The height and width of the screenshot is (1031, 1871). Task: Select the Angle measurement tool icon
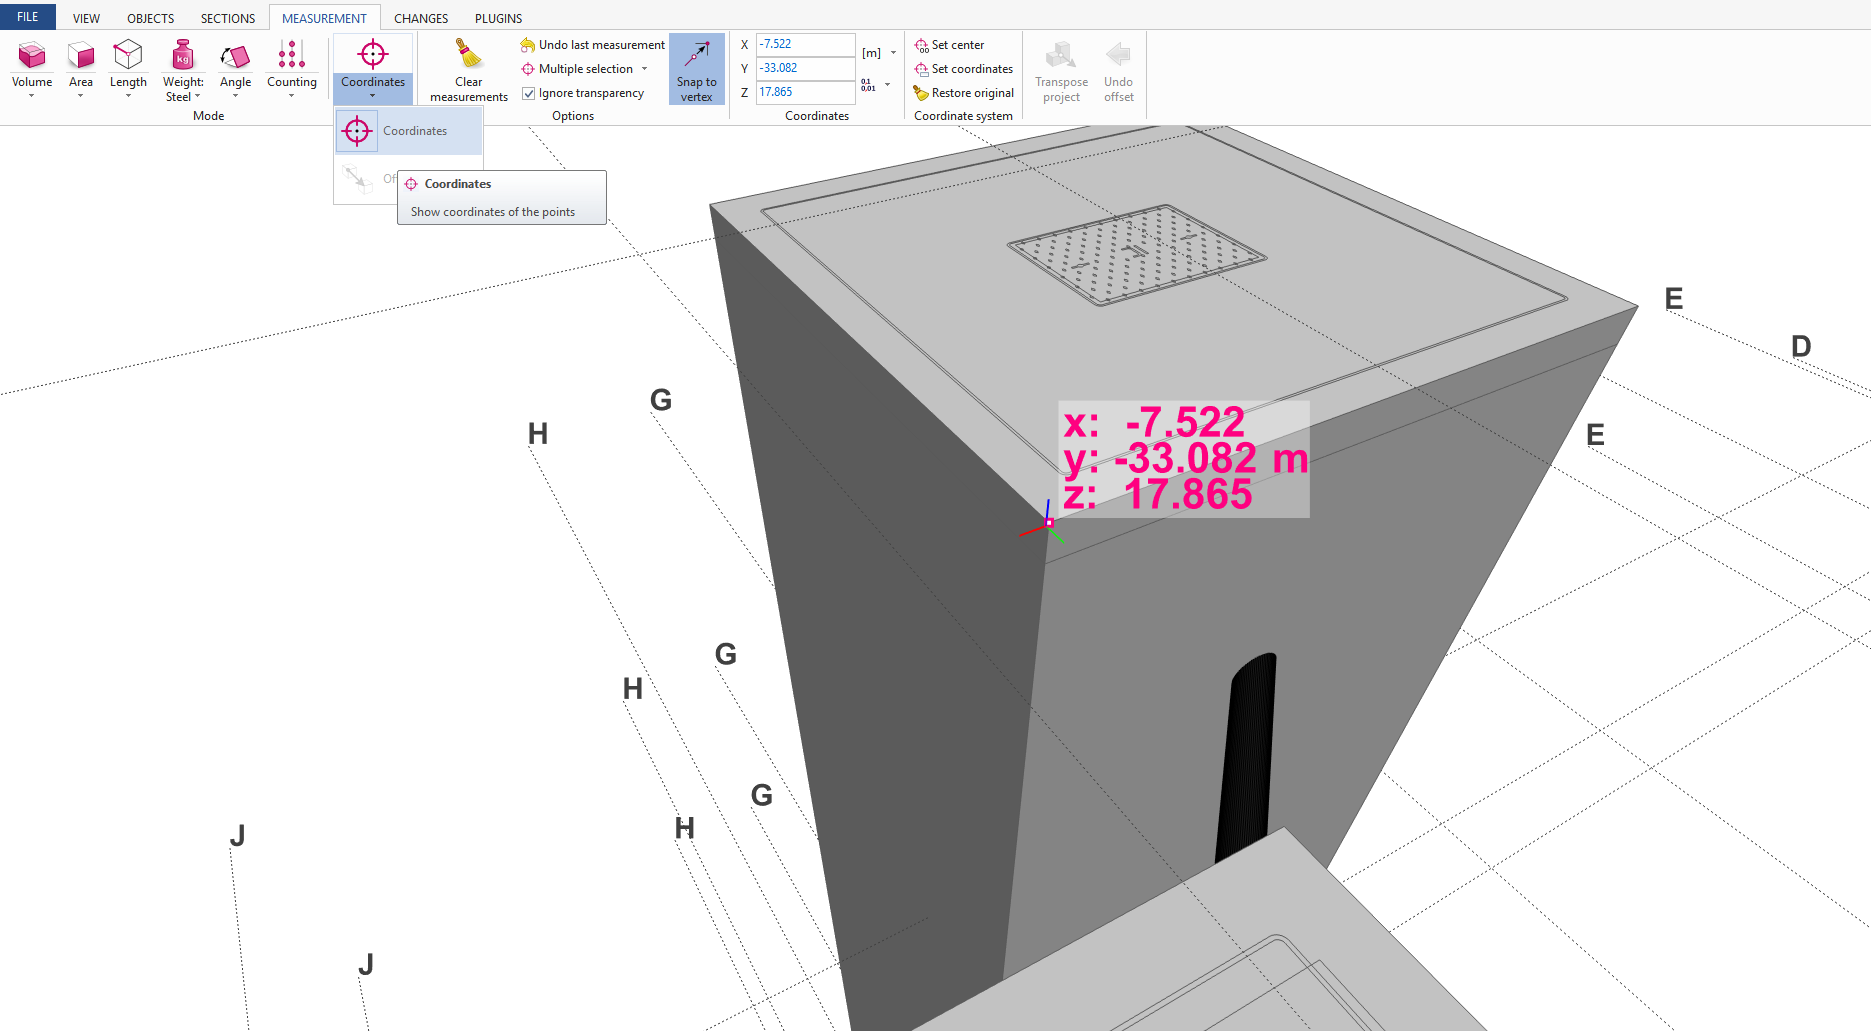pyautogui.click(x=235, y=56)
